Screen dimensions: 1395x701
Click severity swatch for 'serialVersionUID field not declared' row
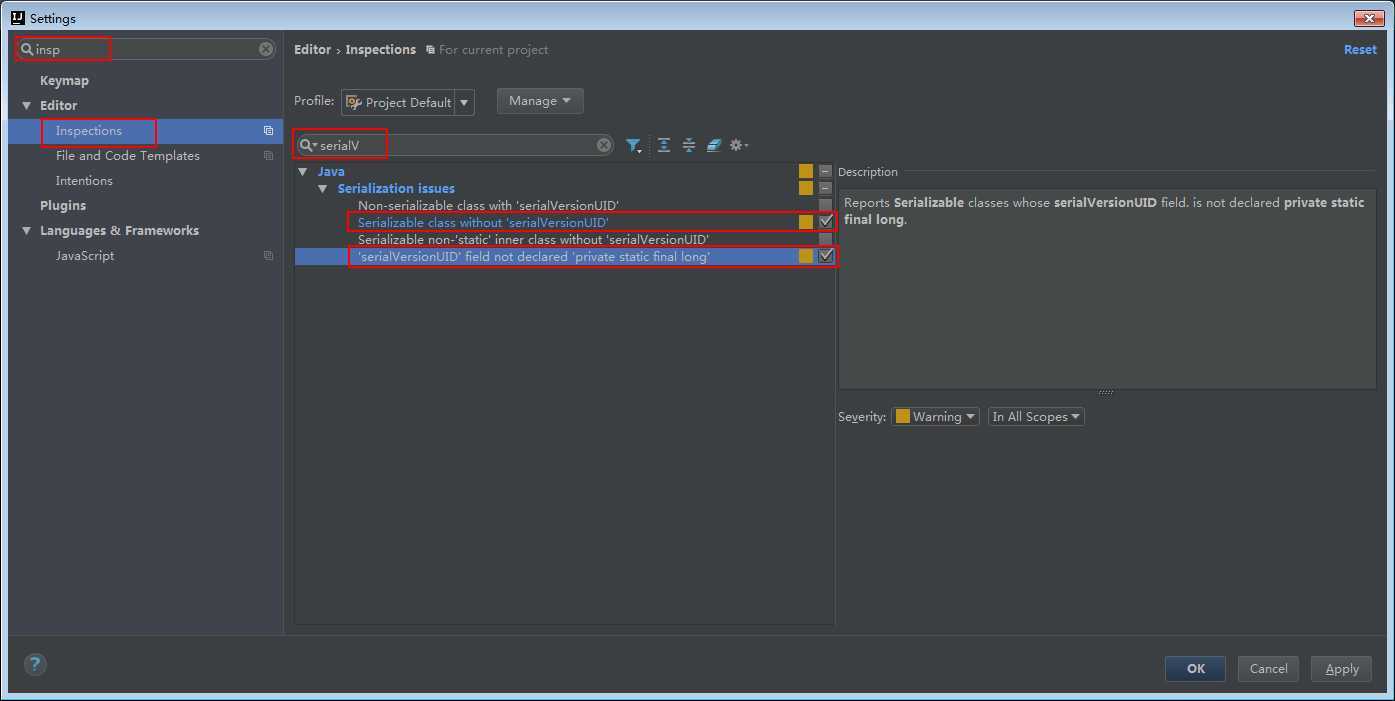click(806, 256)
